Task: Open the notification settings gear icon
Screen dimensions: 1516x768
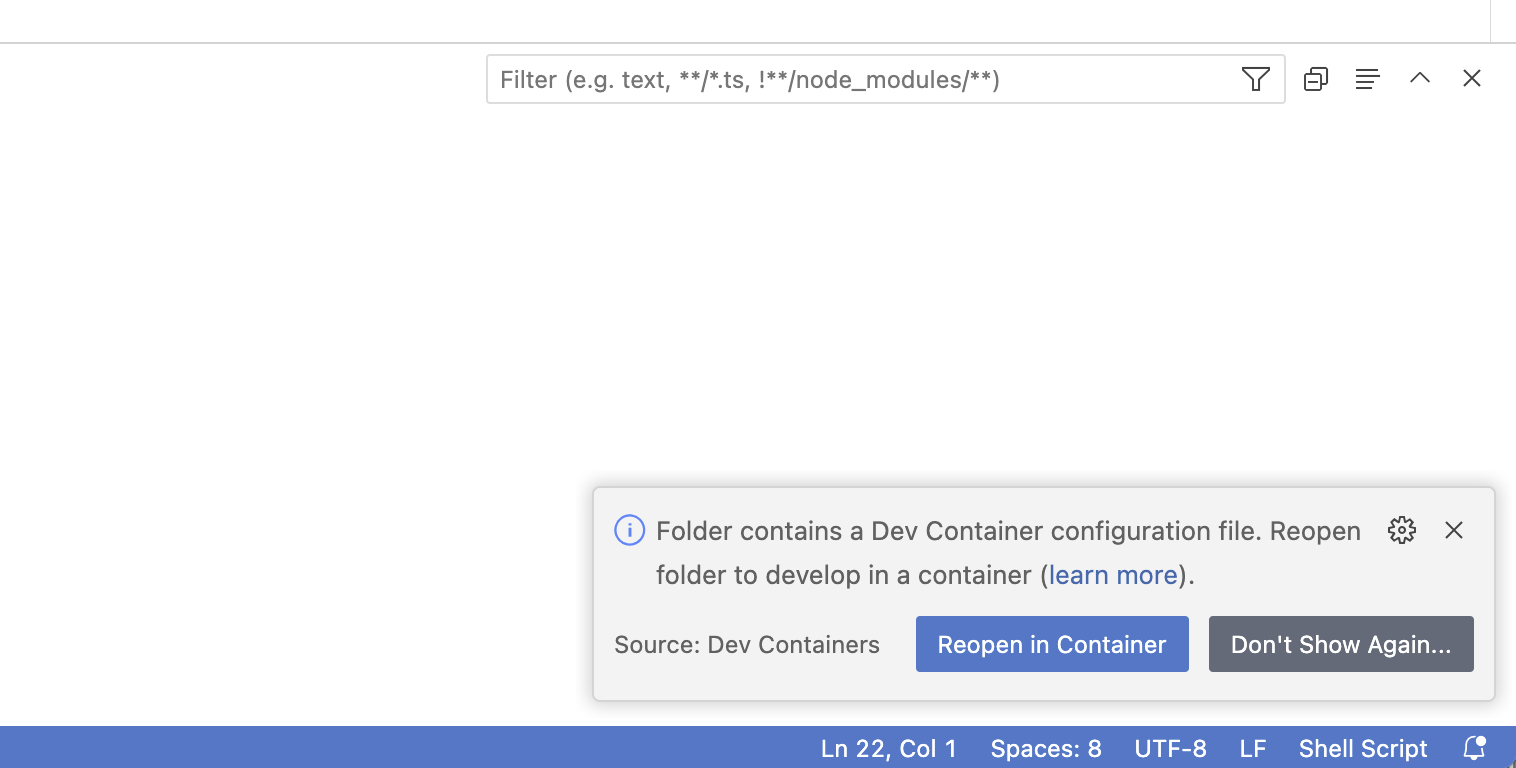Action: (1401, 530)
